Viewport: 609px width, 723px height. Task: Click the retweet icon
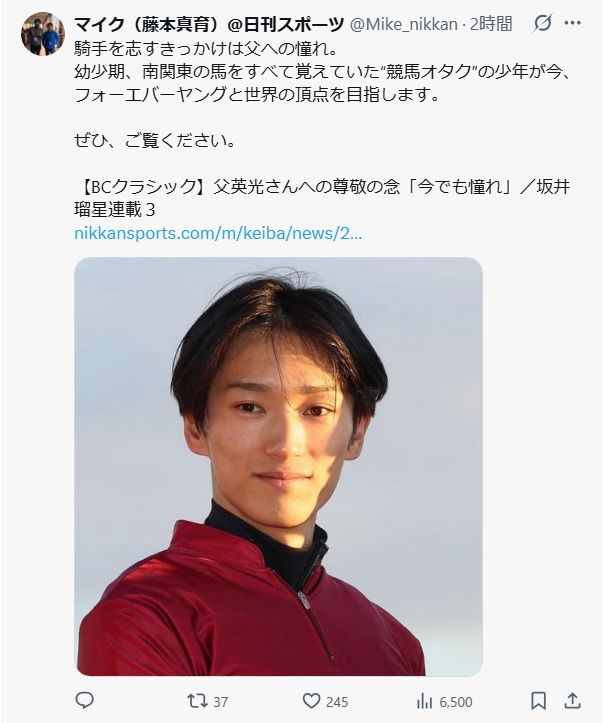pyautogui.click(x=197, y=701)
